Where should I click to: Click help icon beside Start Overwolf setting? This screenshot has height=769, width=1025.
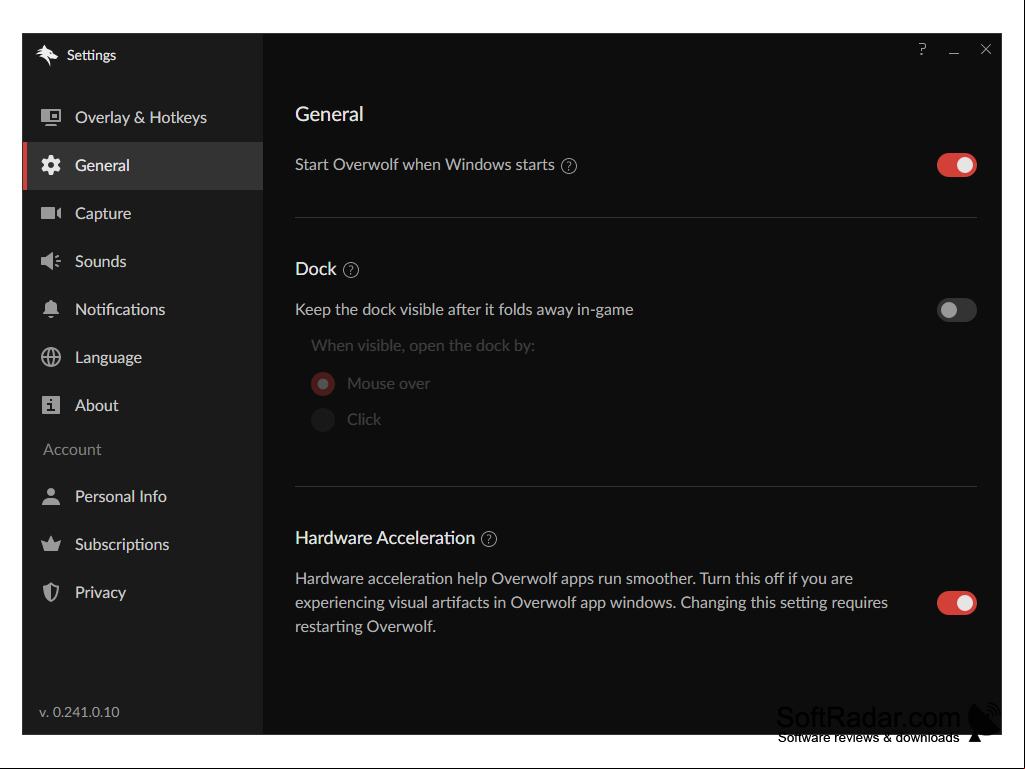coord(569,166)
